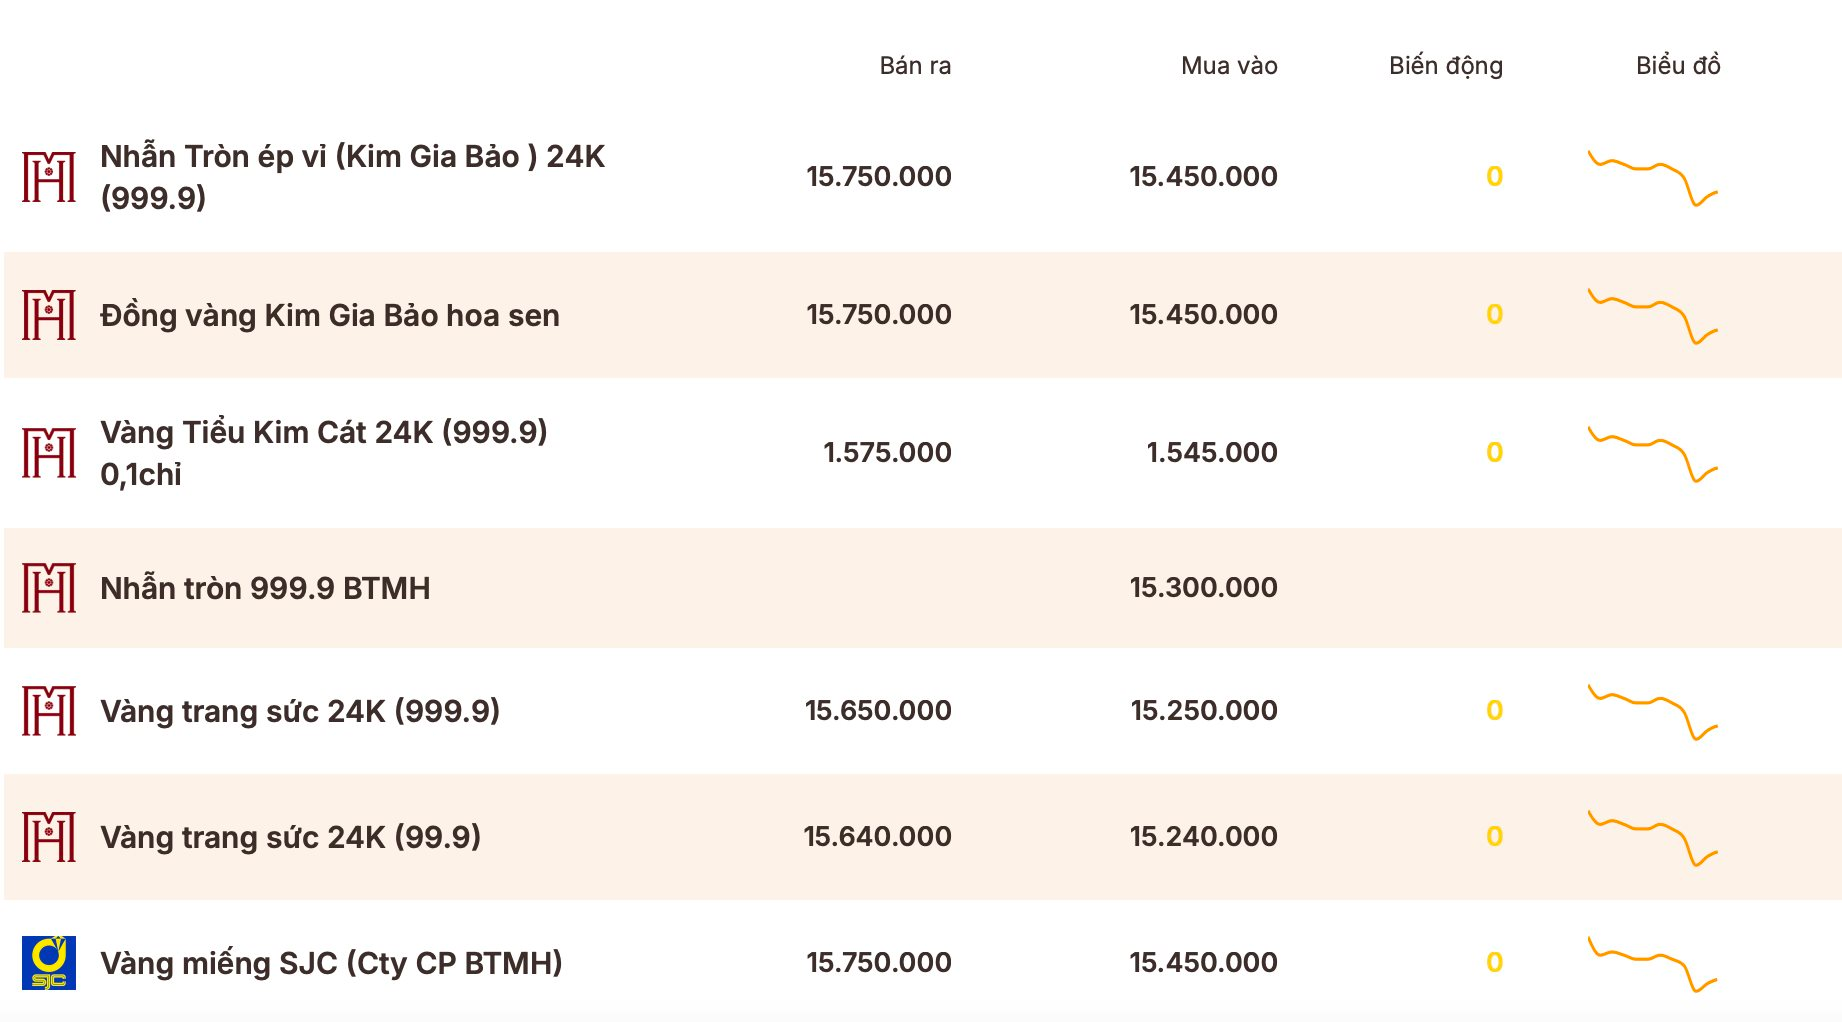Open the price chart for Nhẫn Tròn ép vỉ
This screenshot has height=1022, width=1842.
pyautogui.click(x=1653, y=178)
